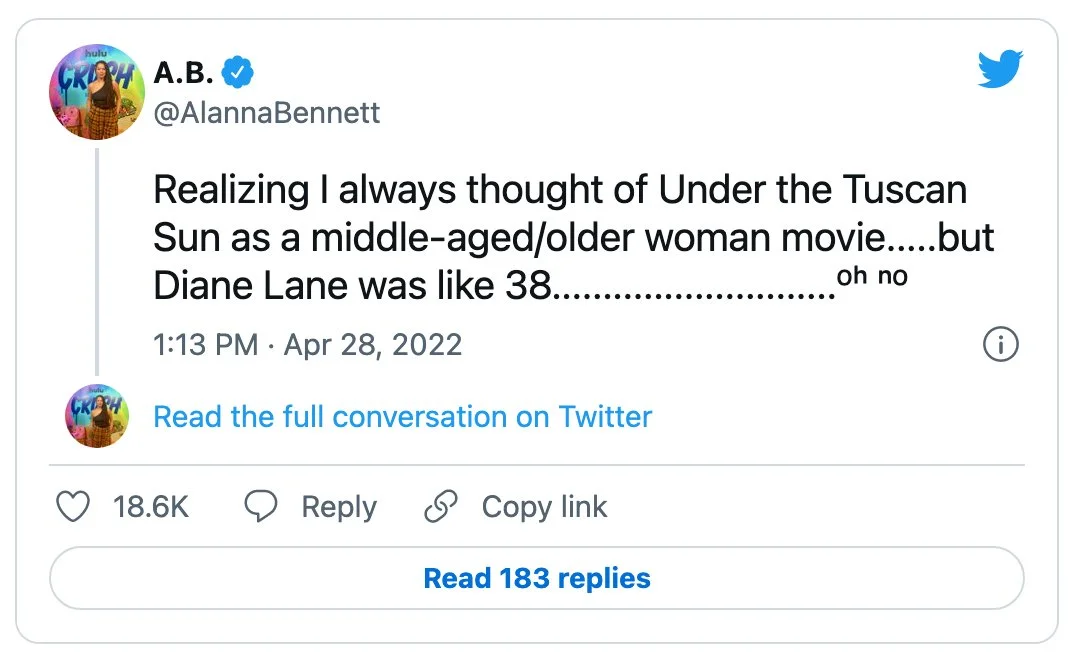The image size is (1080, 664).
Task: Click the small 'oh no' superscript text
Action: click(x=872, y=276)
